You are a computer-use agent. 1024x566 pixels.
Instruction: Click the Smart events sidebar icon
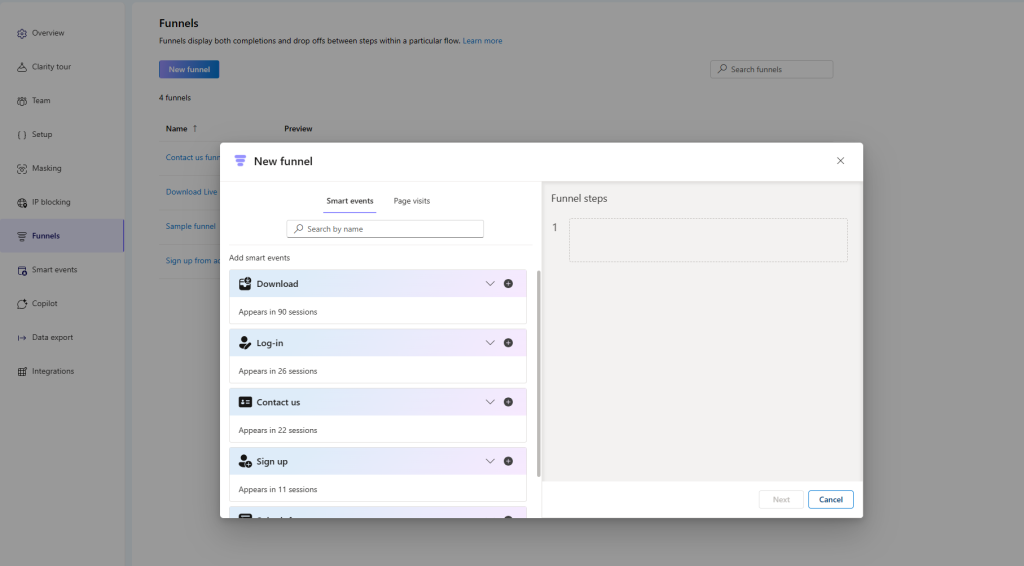pyautogui.click(x=22, y=270)
